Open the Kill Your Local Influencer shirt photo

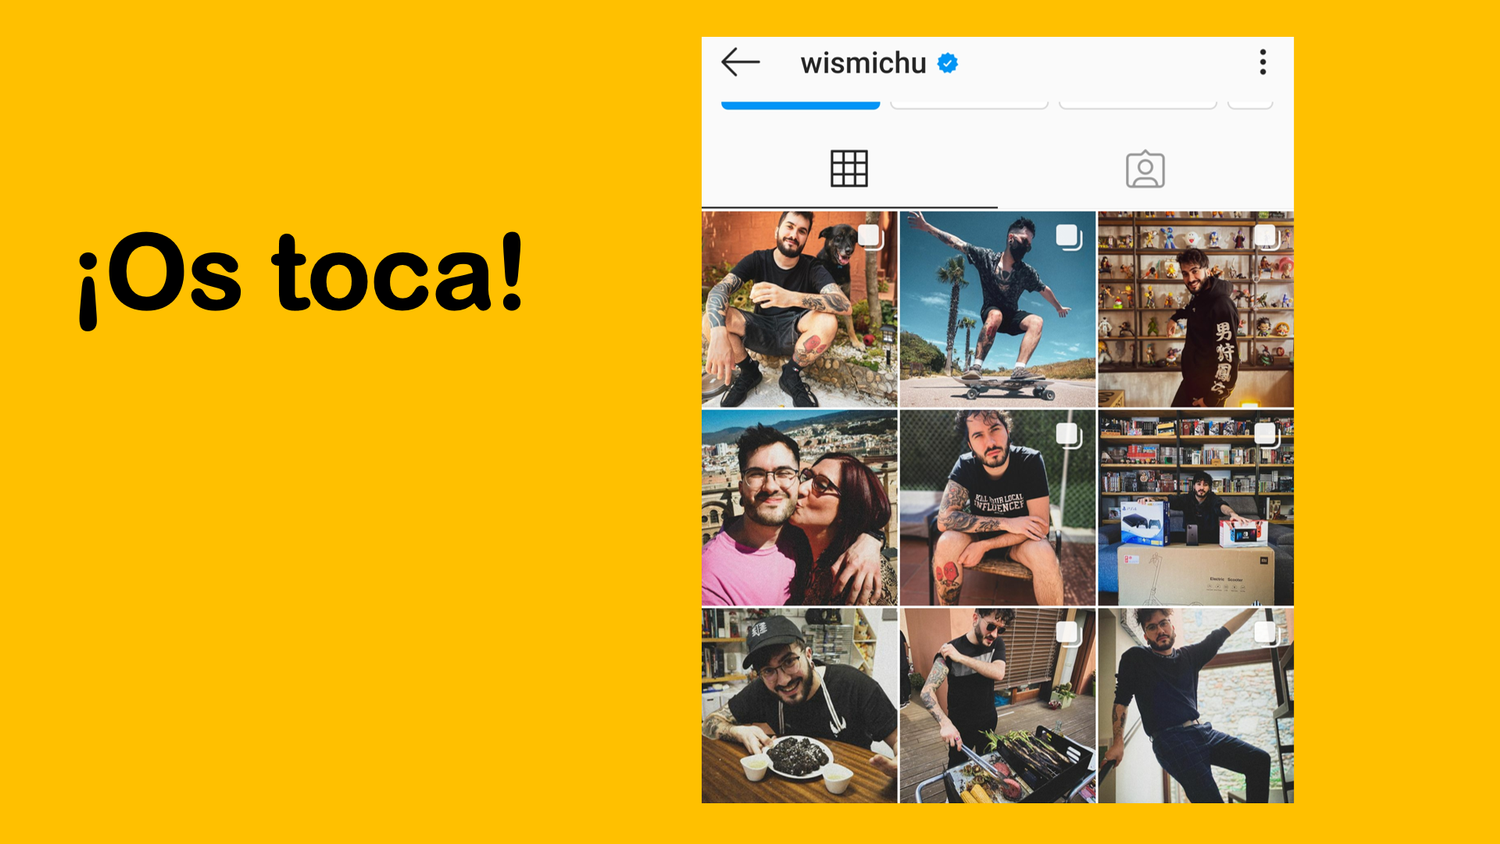(998, 508)
